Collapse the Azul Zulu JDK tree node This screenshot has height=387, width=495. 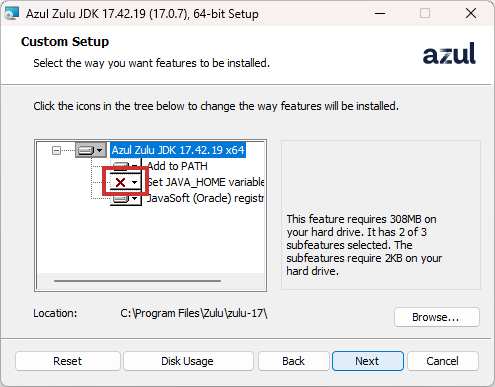pyautogui.click(x=56, y=151)
